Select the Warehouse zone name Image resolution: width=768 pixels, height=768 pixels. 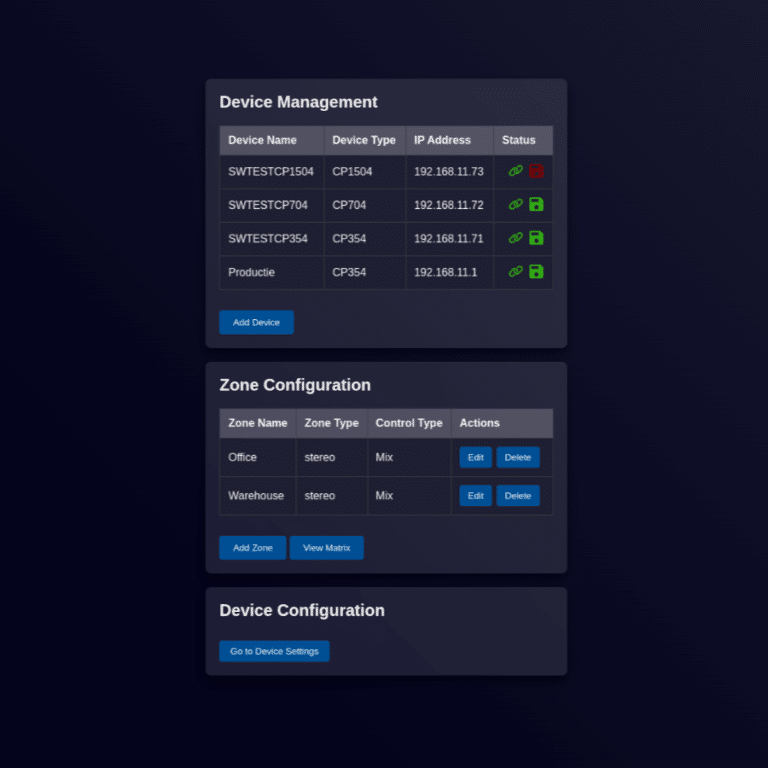click(x=256, y=496)
